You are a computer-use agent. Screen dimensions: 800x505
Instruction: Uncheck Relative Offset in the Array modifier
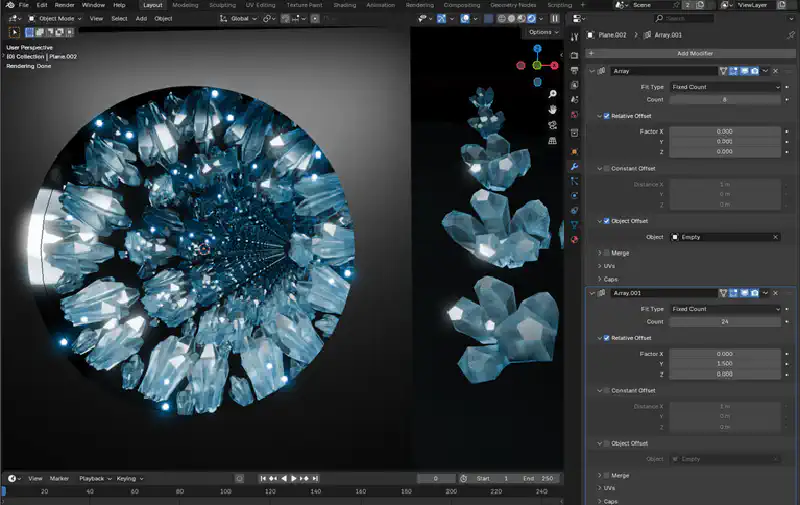point(606,116)
